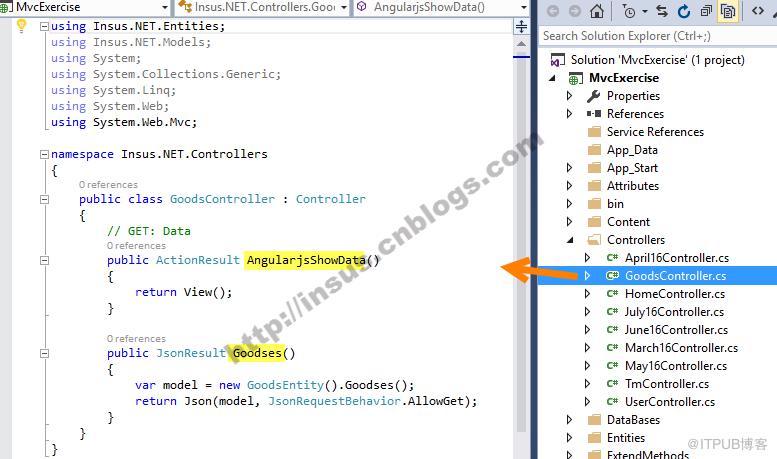The height and width of the screenshot is (459, 777).
Task: Open the AngularjsShowData() member dropdown
Action: pos(523,7)
